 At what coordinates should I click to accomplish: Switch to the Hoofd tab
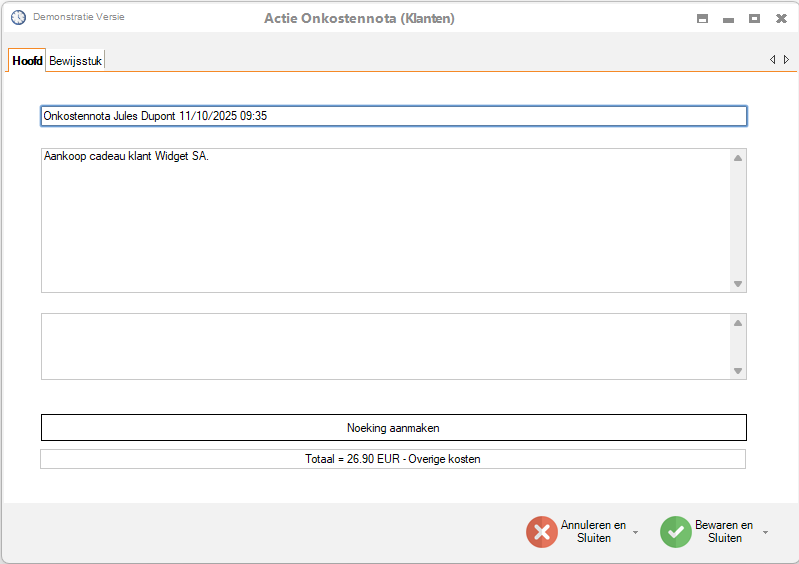pos(27,61)
